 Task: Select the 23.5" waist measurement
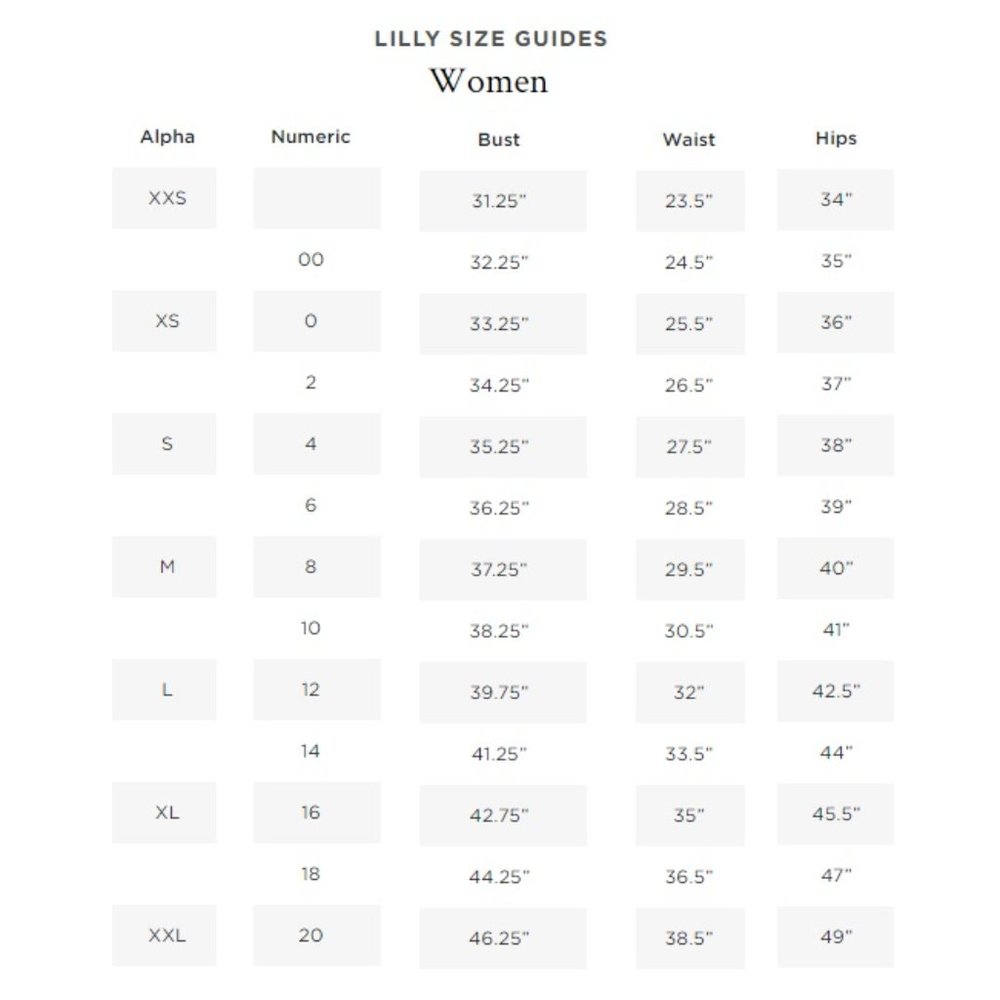(689, 201)
